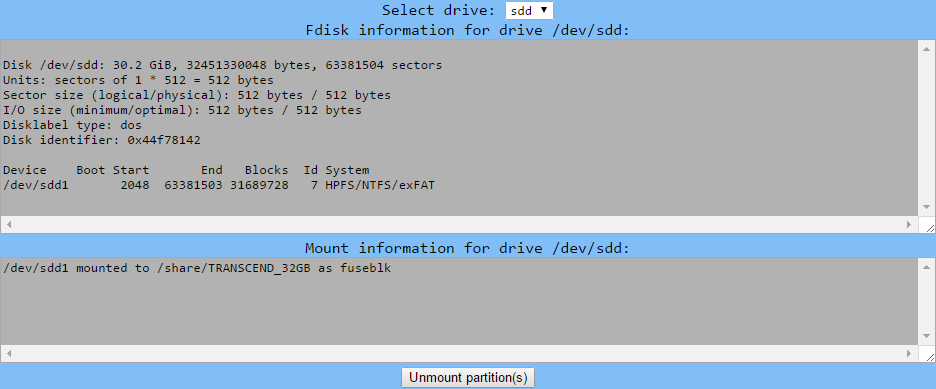Click the Disklabel type: dos line
This screenshot has width=936, height=389.
[72, 125]
